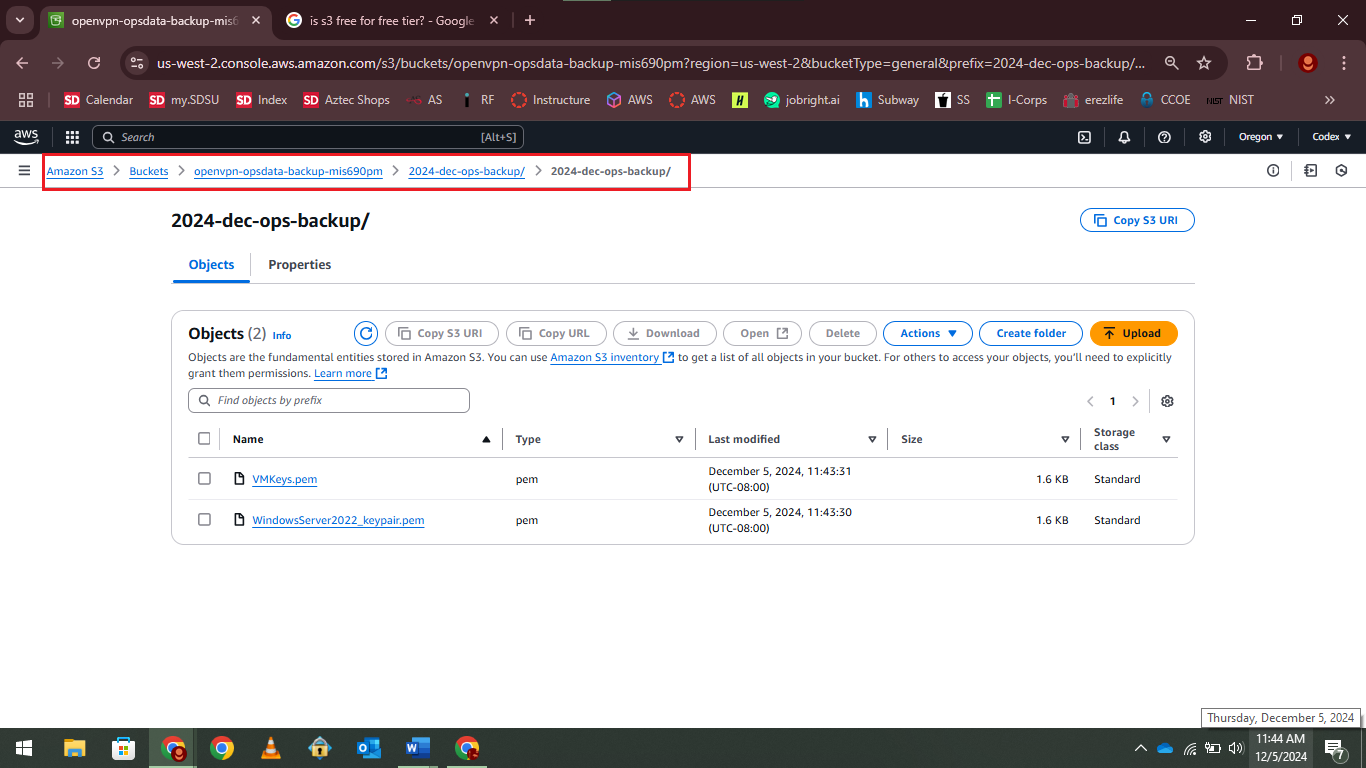Viewport: 1366px width, 768px height.
Task: Click the Upload button
Action: pyautogui.click(x=1134, y=333)
